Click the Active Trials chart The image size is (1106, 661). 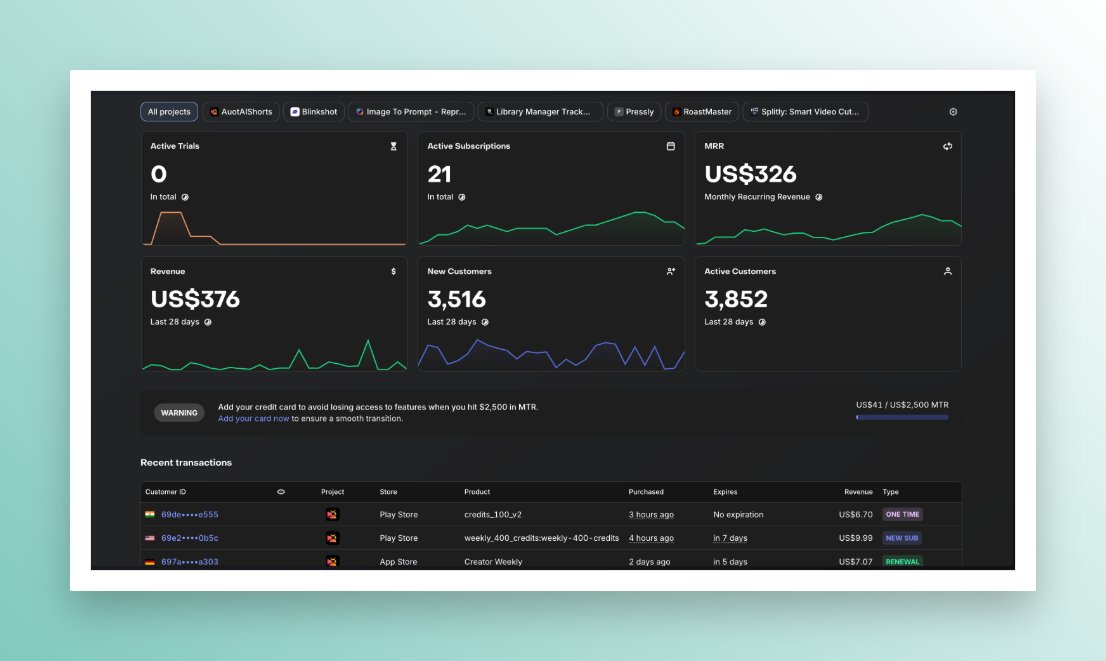pos(274,227)
